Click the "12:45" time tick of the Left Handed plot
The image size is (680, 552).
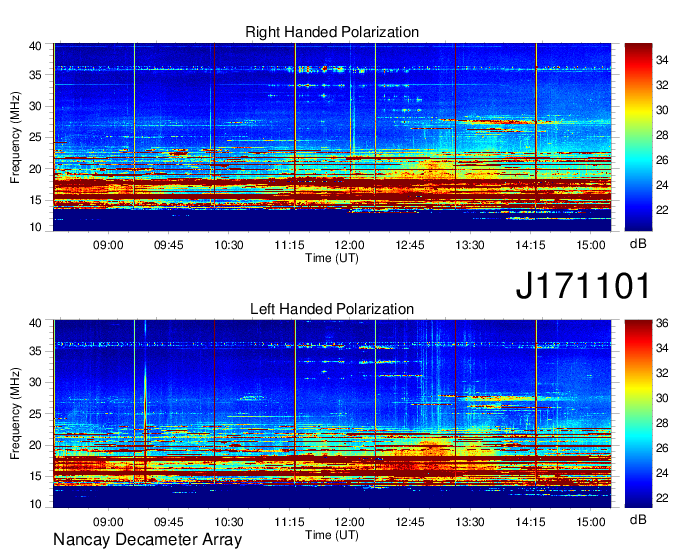pyautogui.click(x=410, y=522)
